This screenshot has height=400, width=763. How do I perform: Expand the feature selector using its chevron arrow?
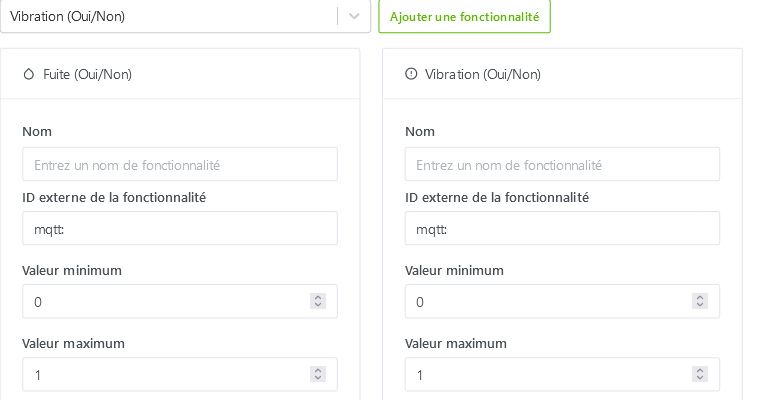point(353,16)
